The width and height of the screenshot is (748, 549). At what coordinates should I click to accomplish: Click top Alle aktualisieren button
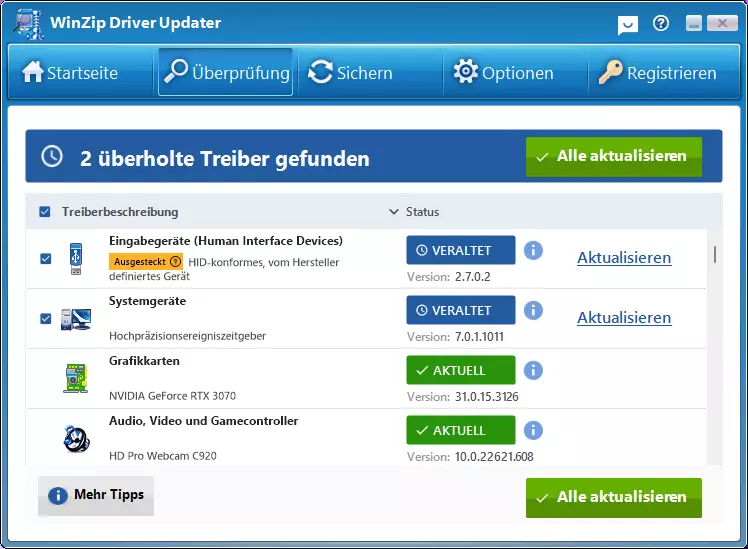[614, 157]
